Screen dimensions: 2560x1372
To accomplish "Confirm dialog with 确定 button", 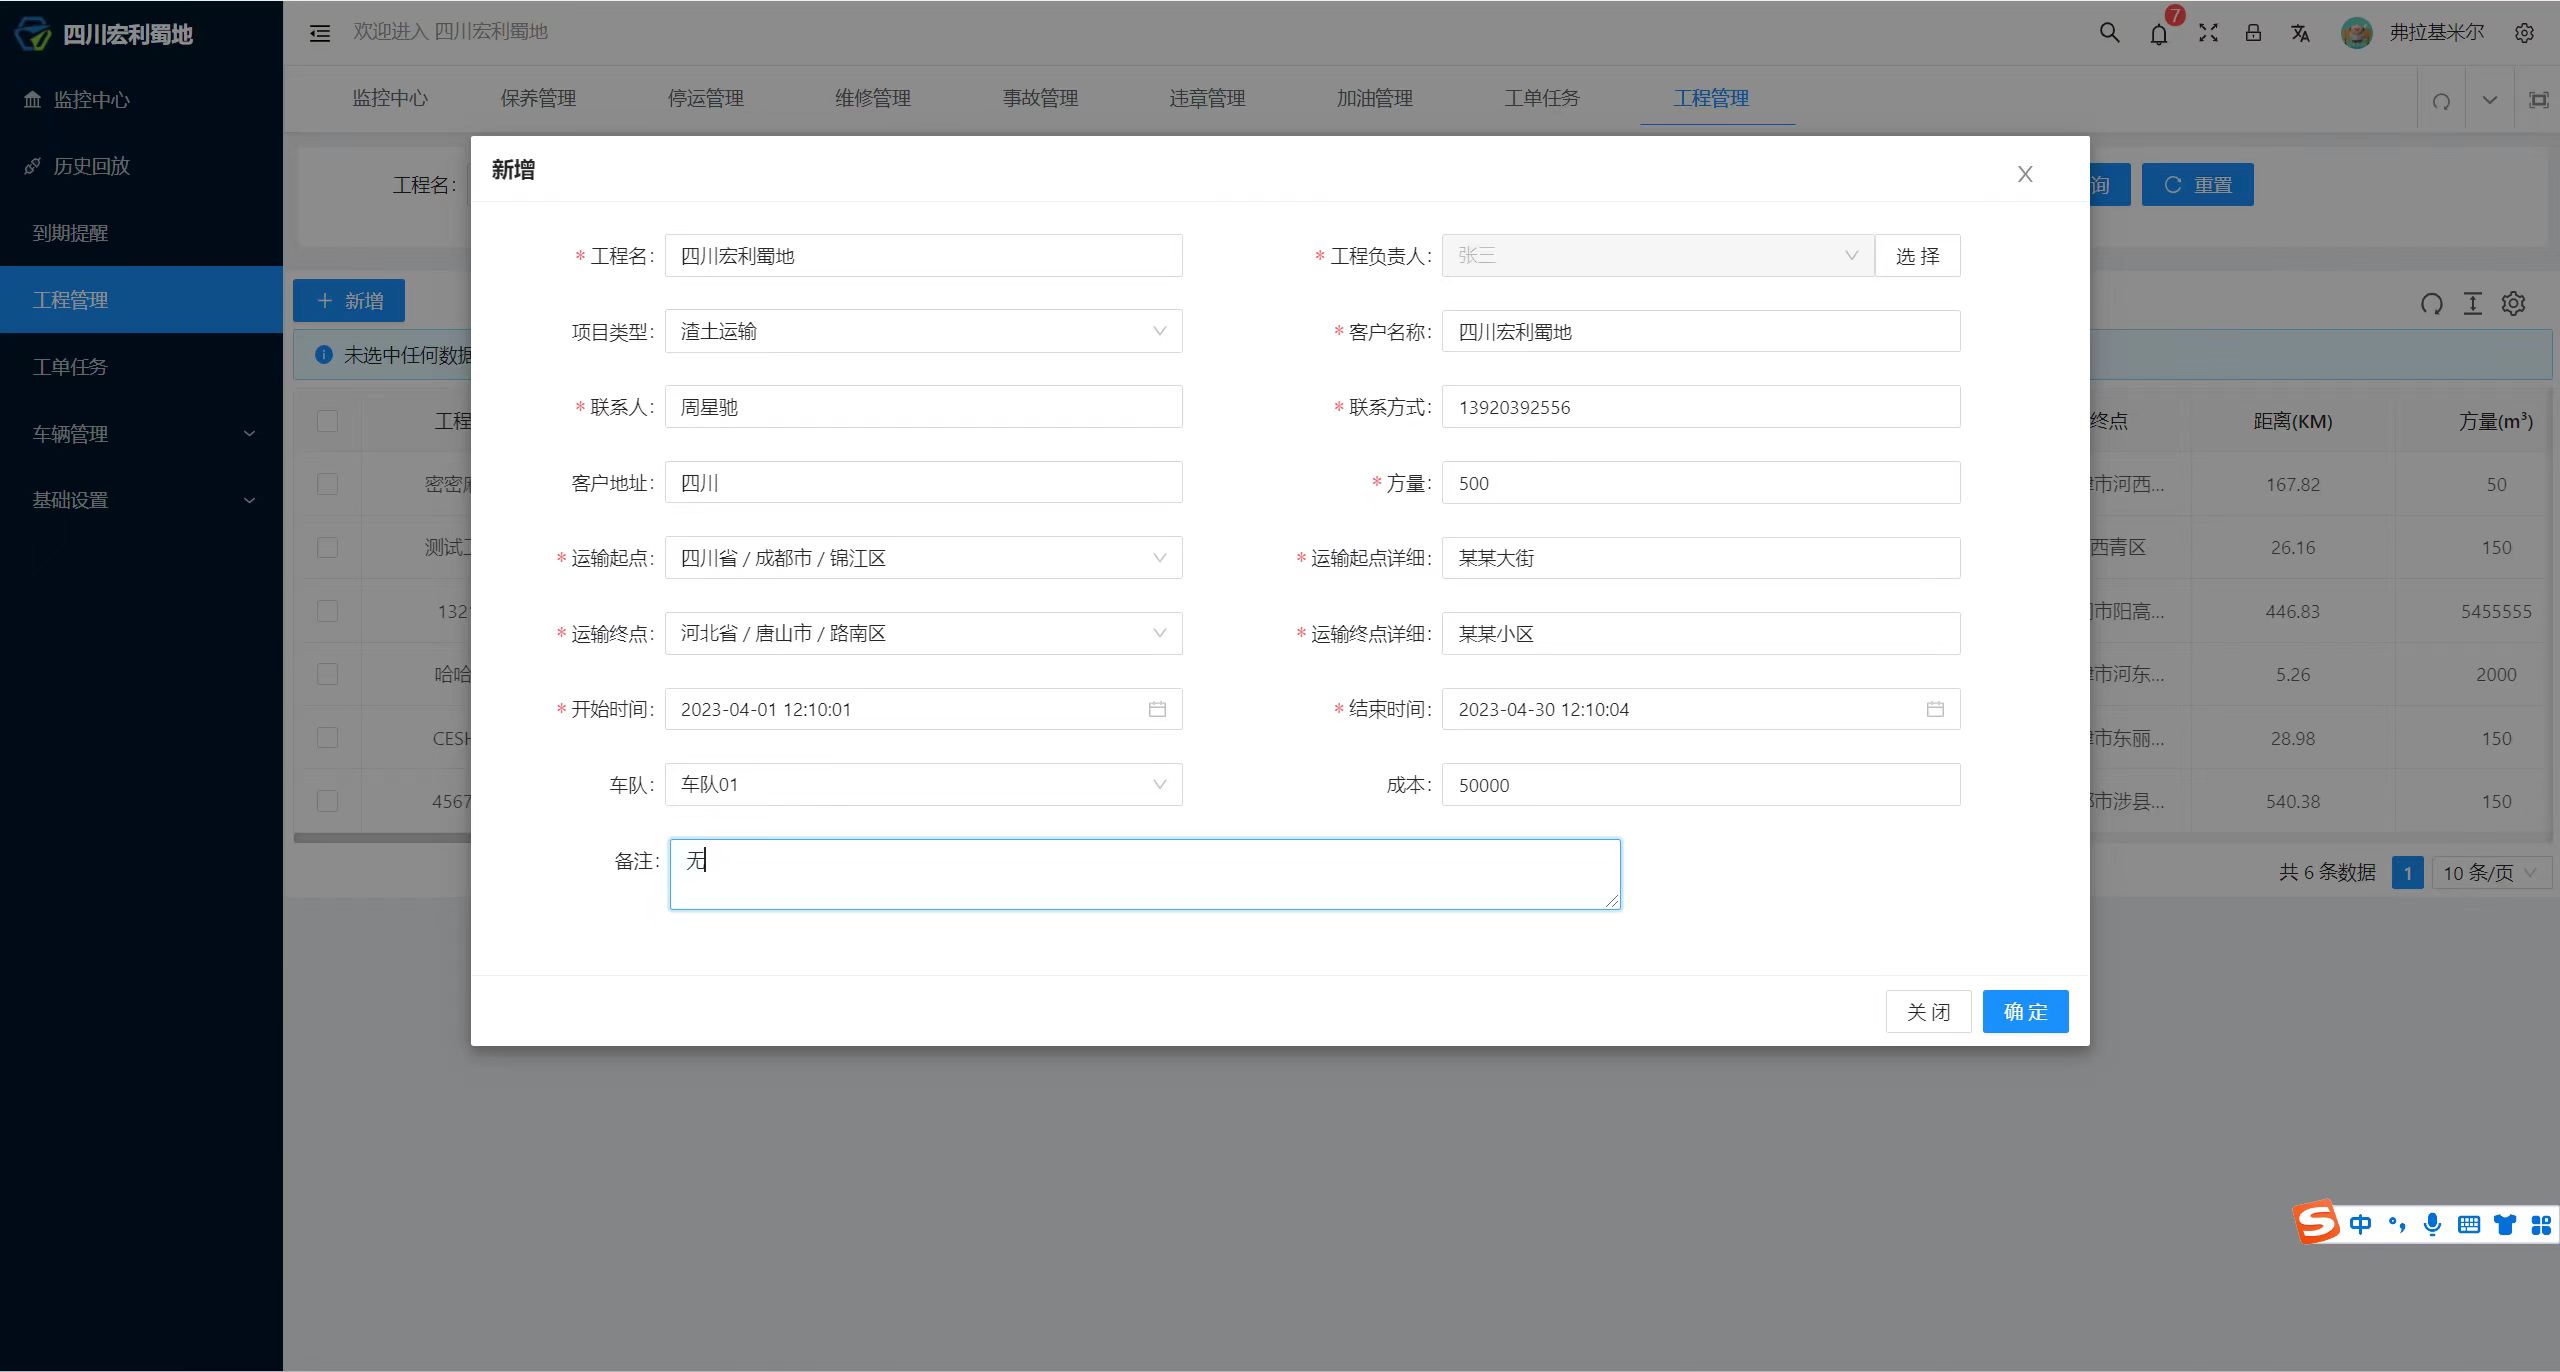I will pyautogui.click(x=2025, y=1012).
